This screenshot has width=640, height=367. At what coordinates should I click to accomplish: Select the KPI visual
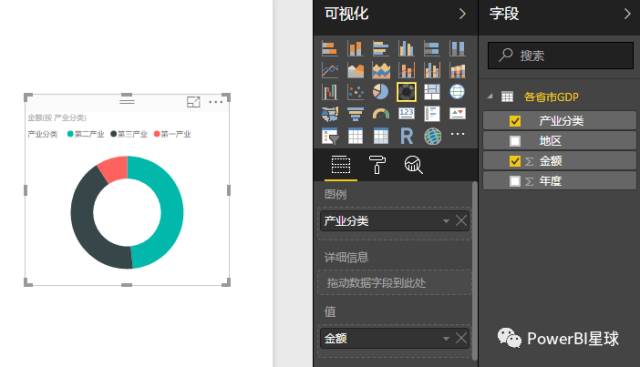coord(457,114)
